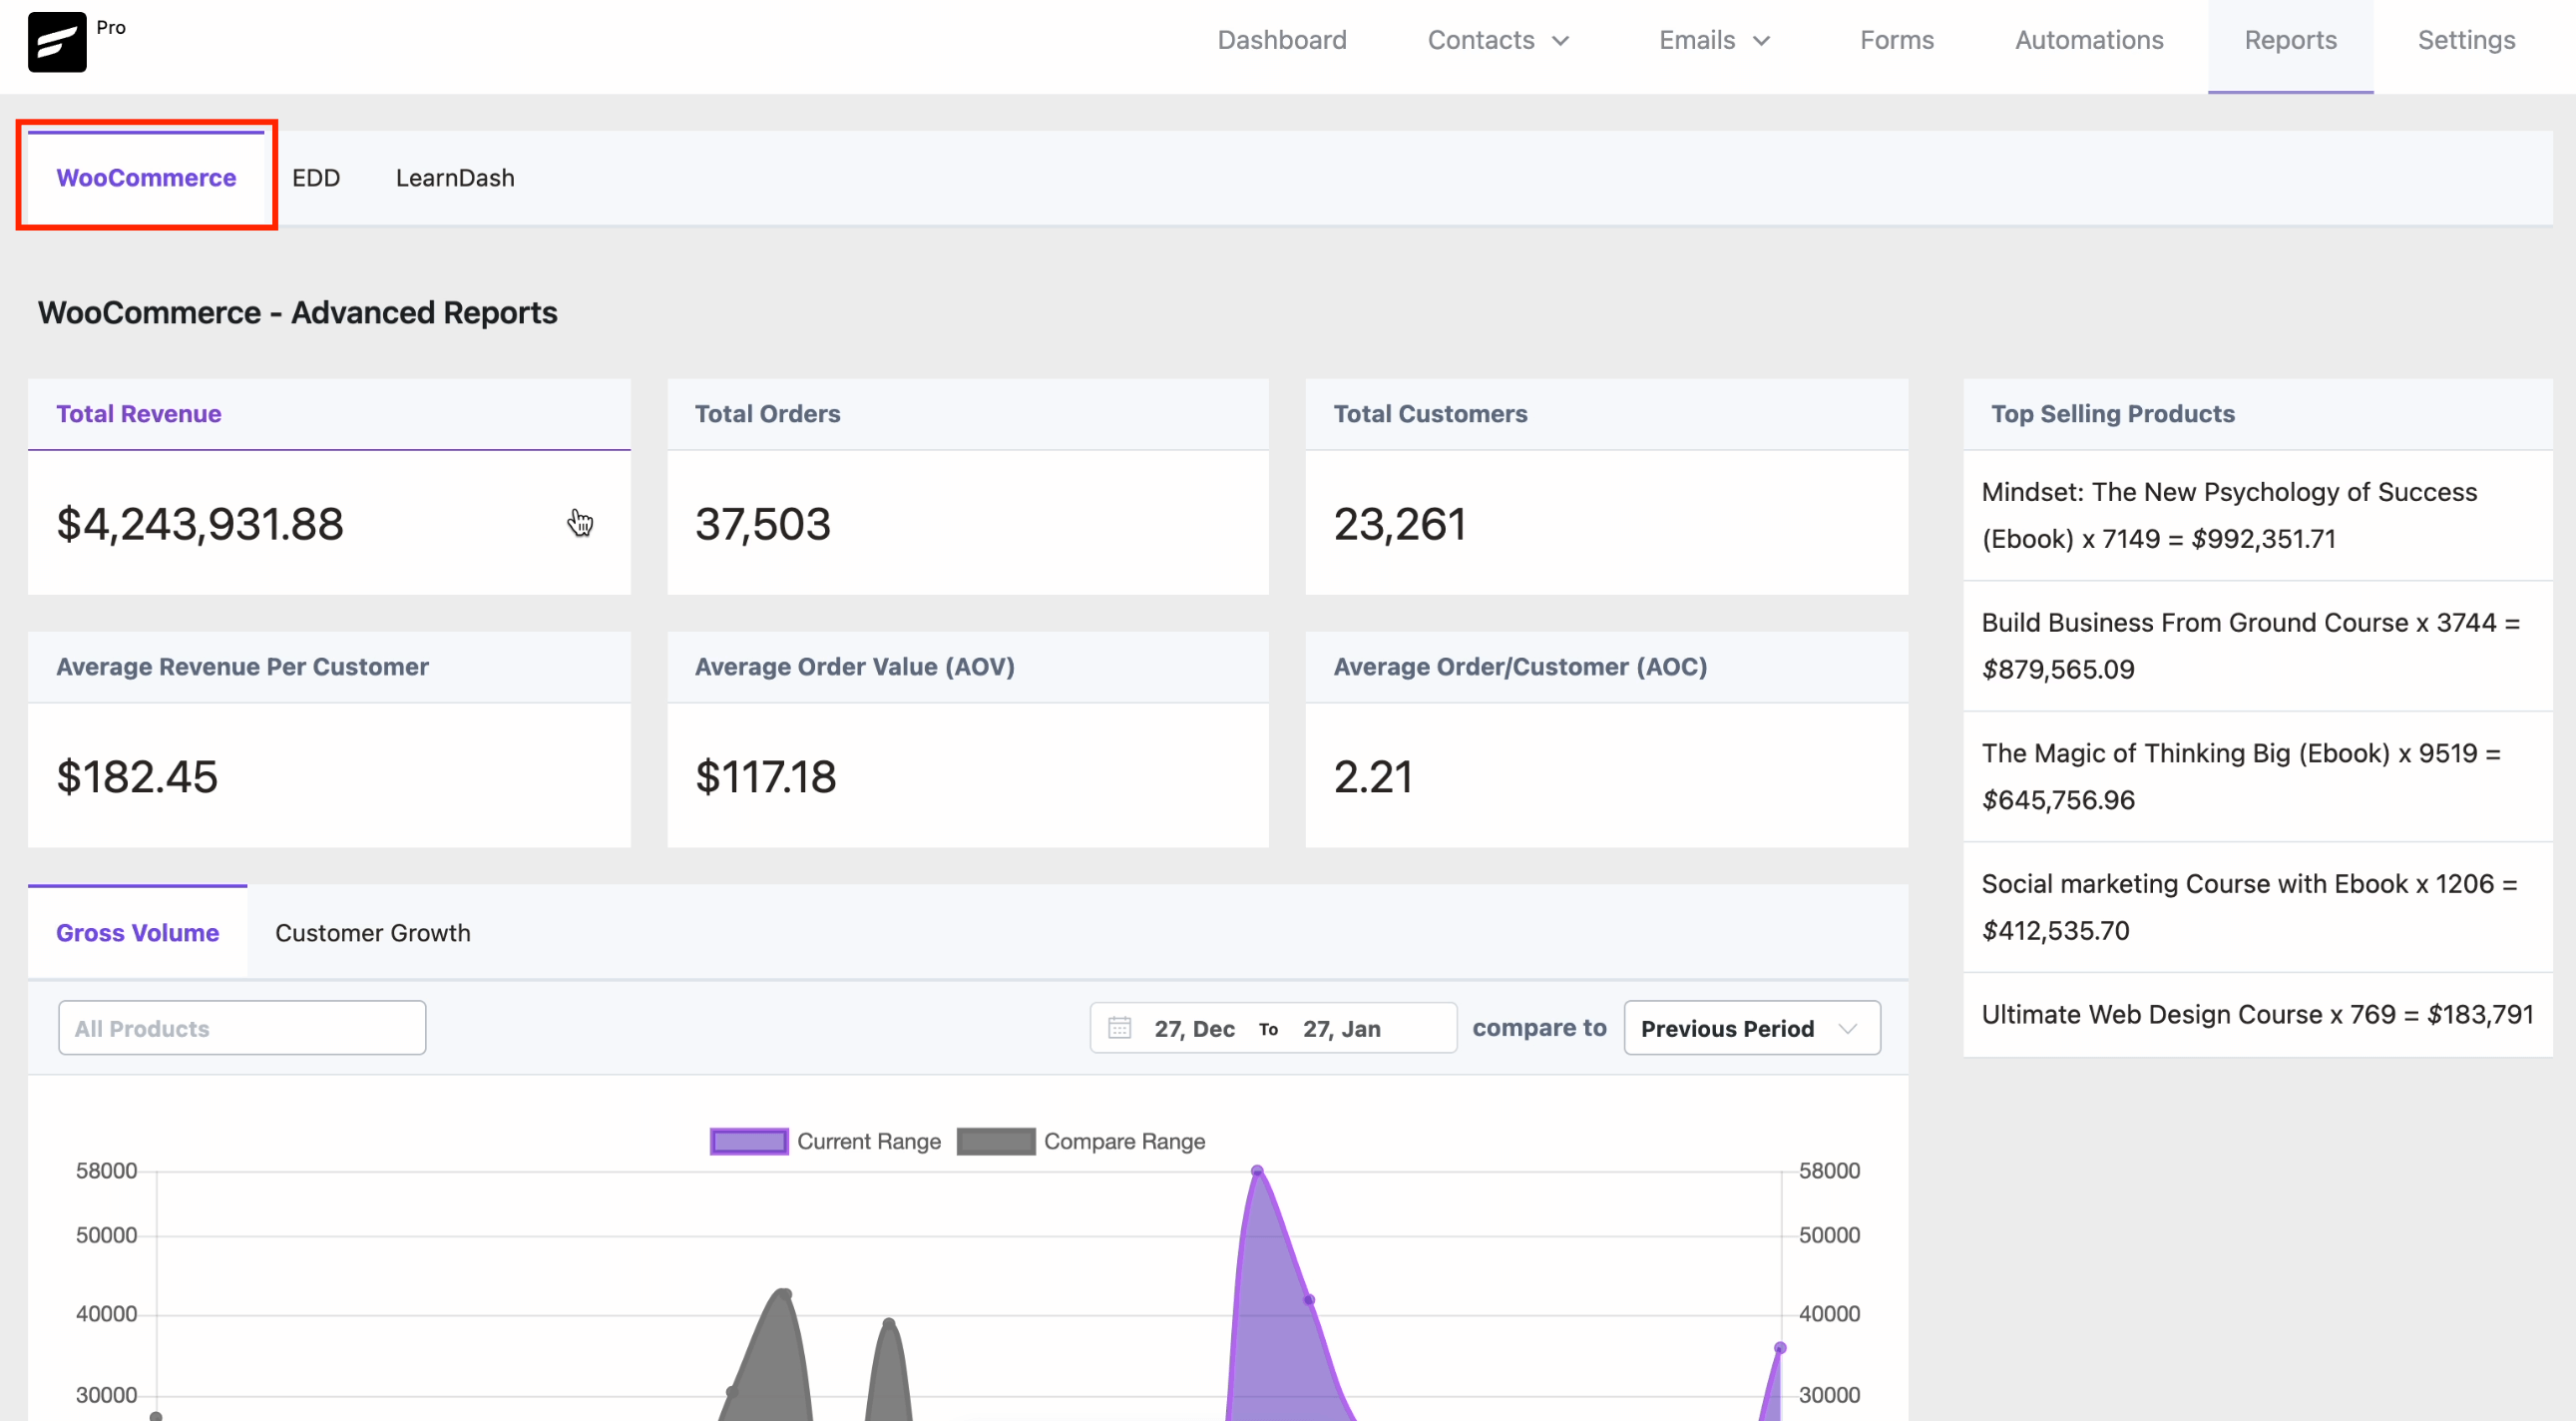Click the Current Range peak data point at 58000
2576x1421 pixels.
[1257, 1170]
